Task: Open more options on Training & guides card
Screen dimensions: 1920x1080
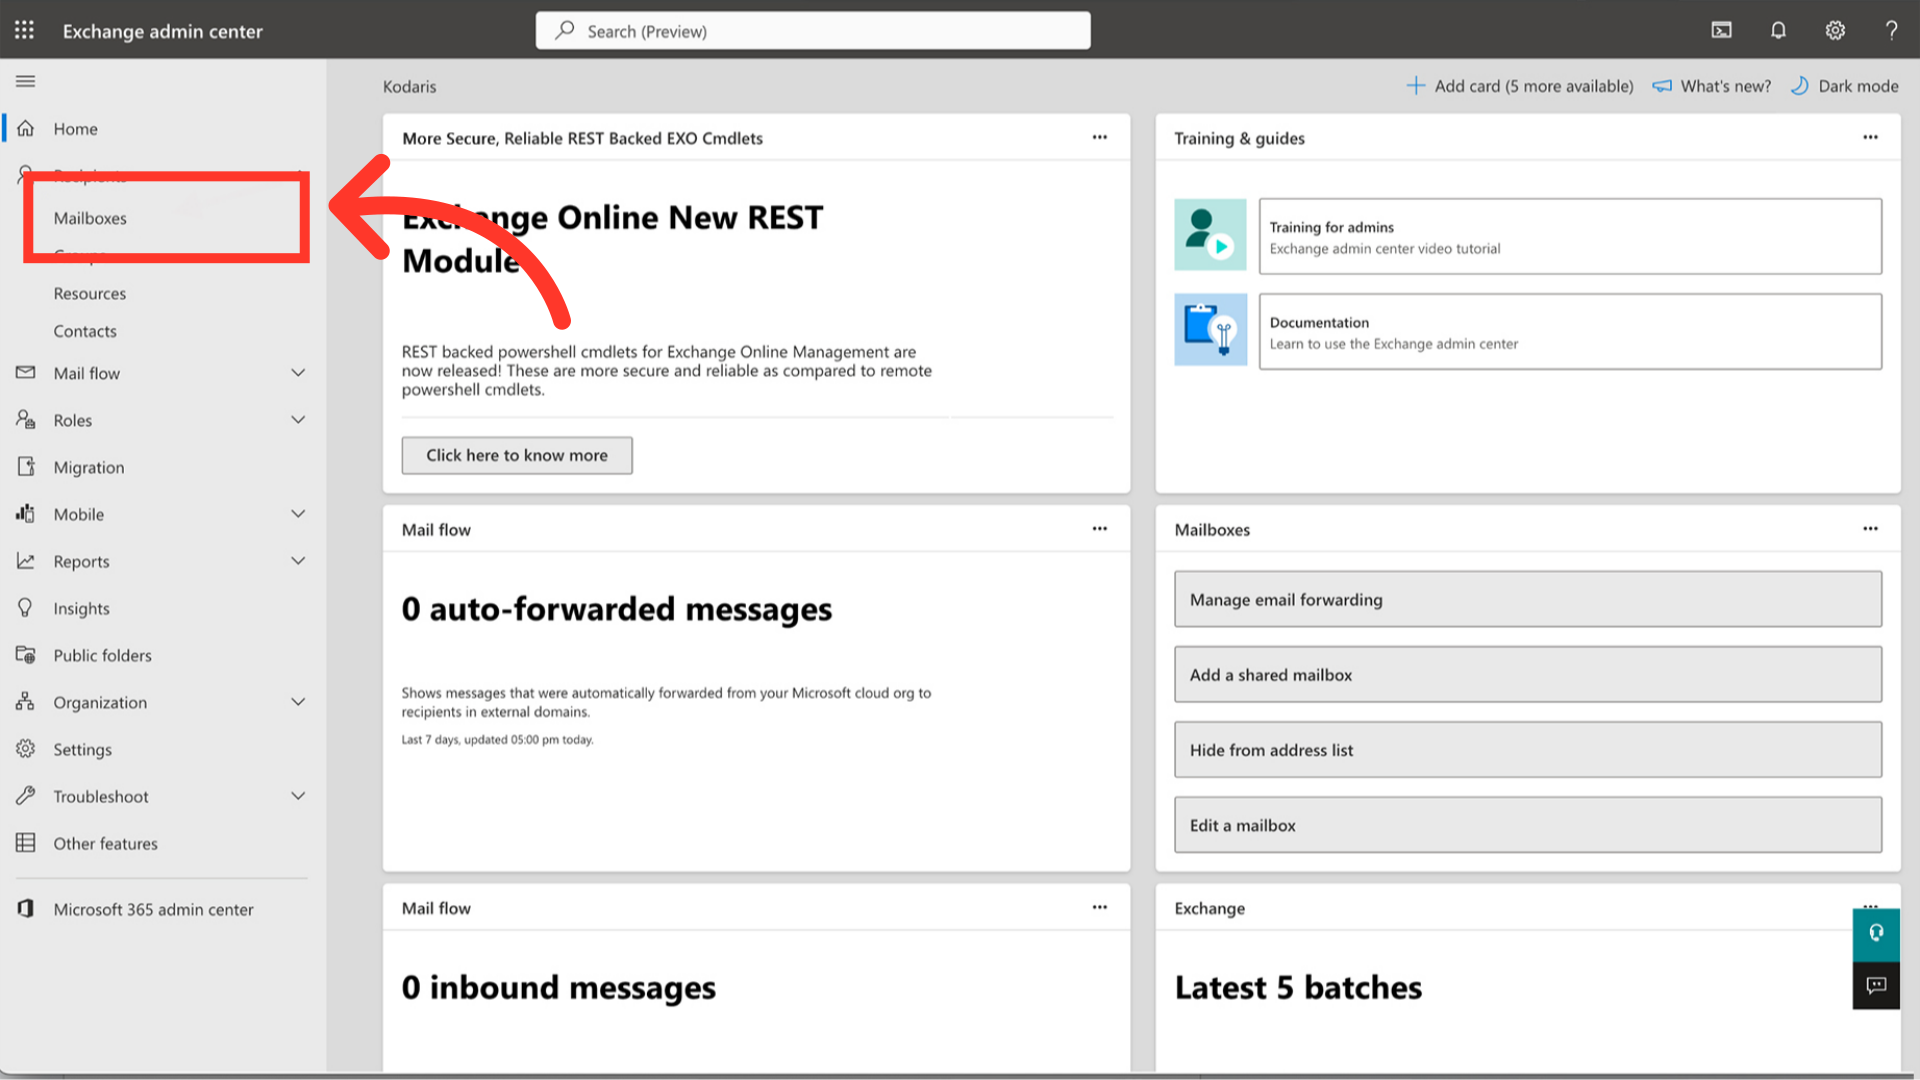Action: click(1870, 137)
